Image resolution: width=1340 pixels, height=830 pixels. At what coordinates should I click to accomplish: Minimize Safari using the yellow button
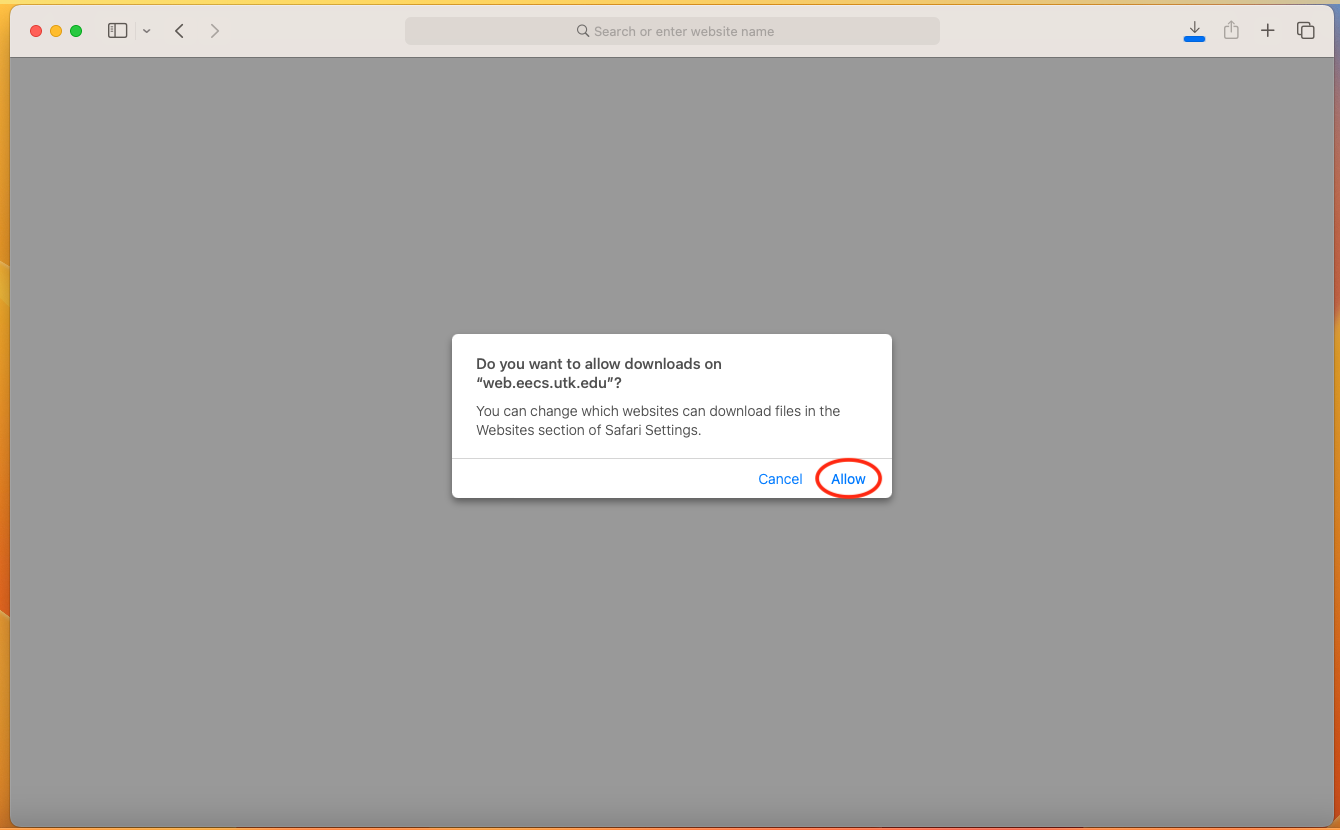click(56, 31)
